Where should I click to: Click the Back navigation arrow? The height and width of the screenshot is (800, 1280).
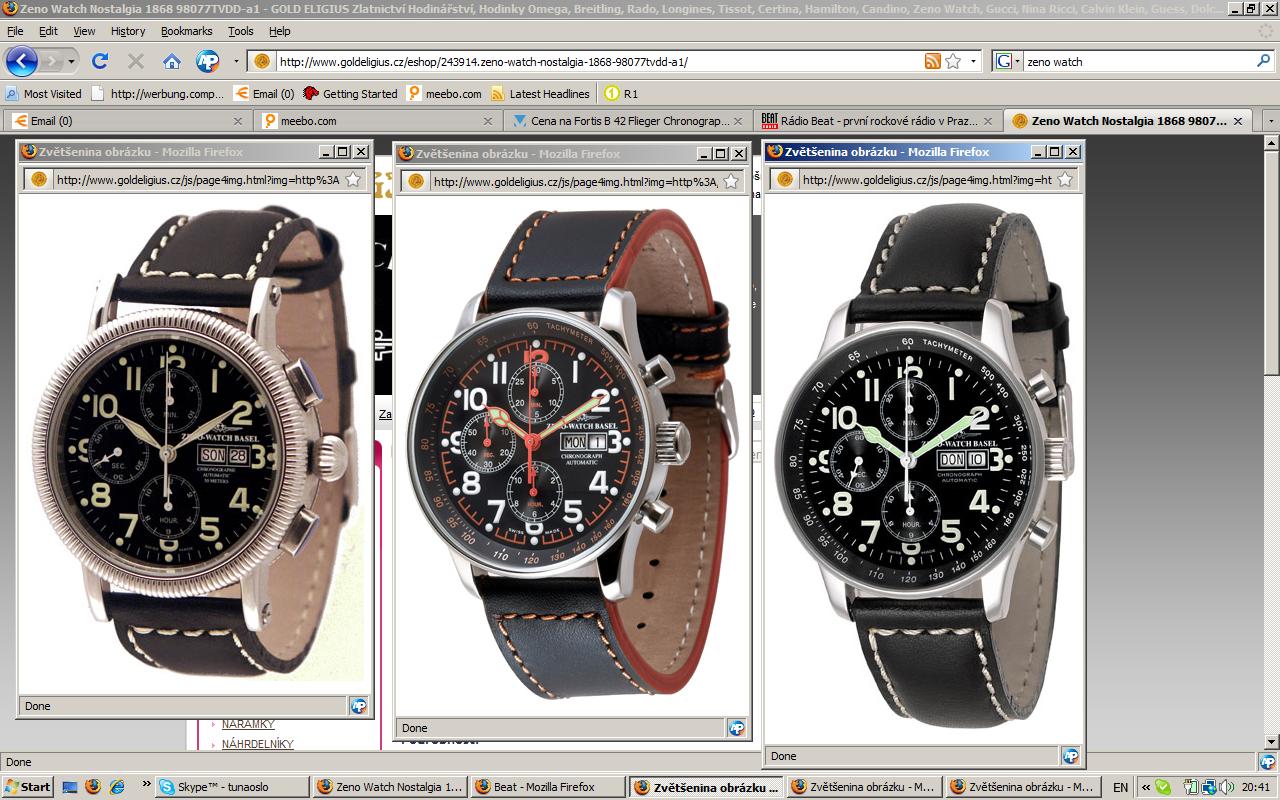coord(22,61)
